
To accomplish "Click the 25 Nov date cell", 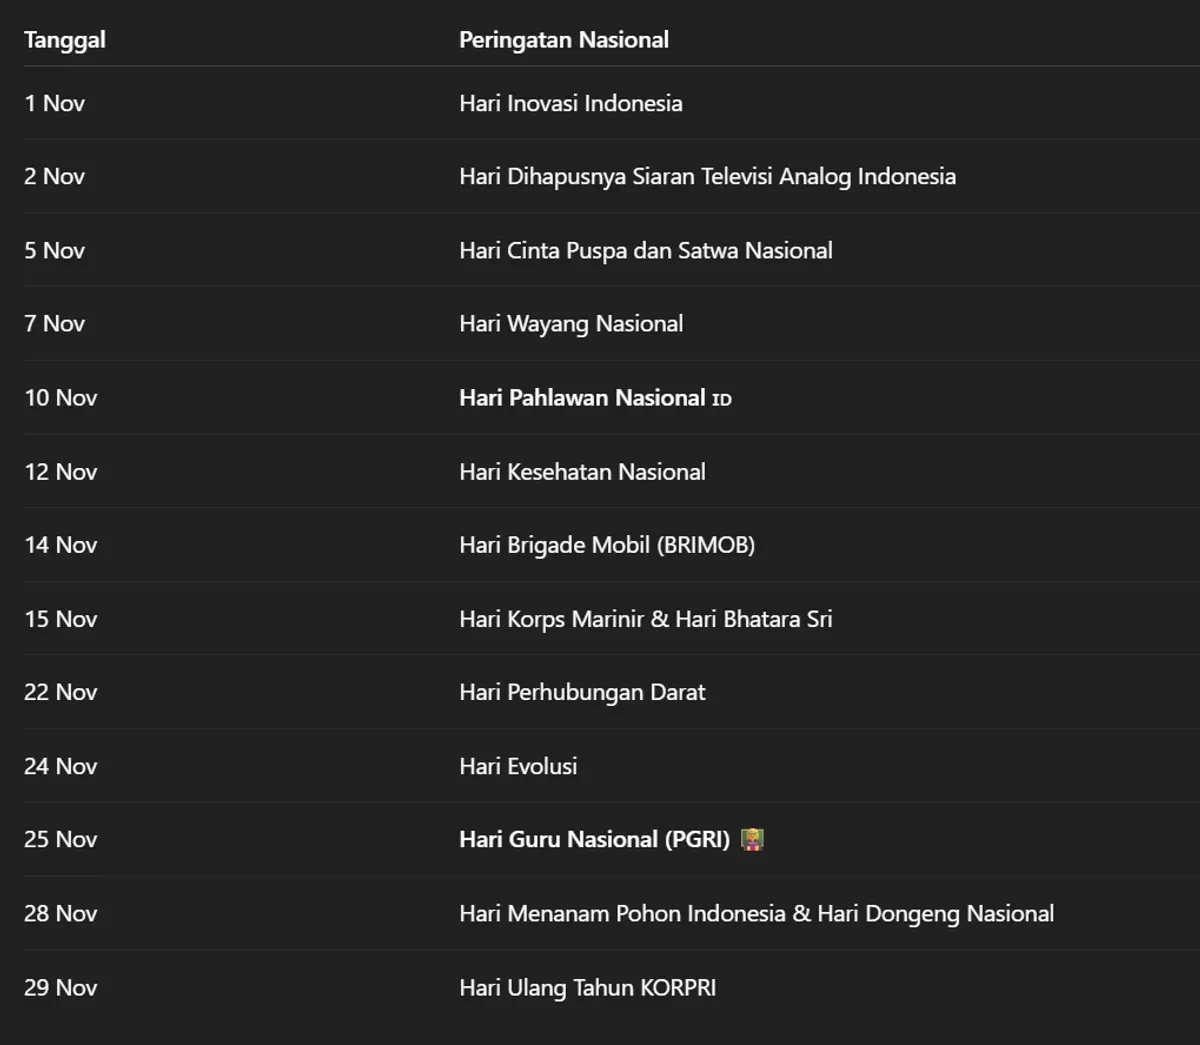I will point(60,840).
